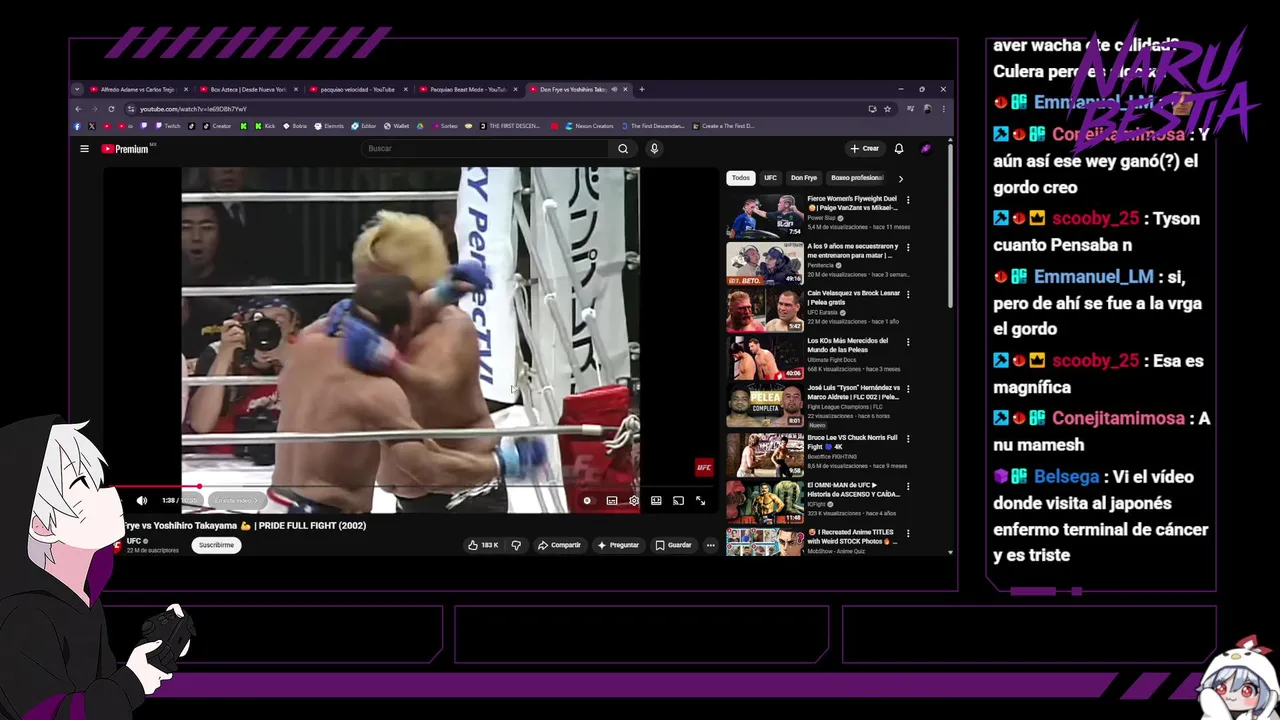1280x720 pixels.
Task: Mute the video volume speaker icon
Action: pyautogui.click(x=141, y=501)
